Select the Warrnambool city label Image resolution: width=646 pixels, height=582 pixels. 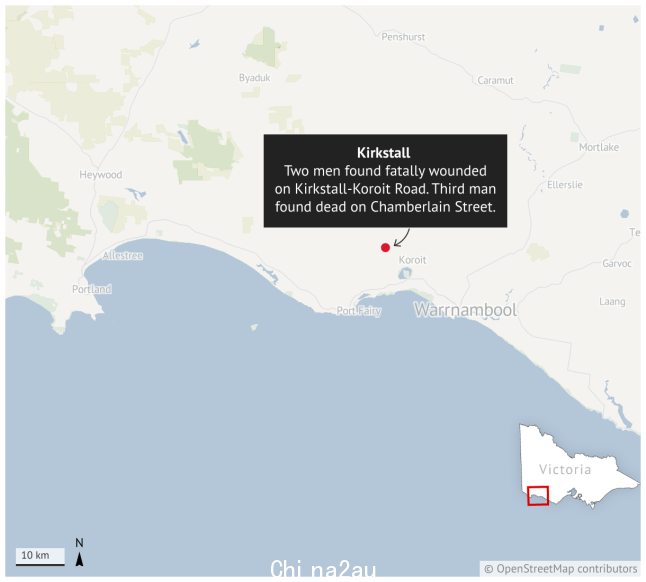pos(465,310)
